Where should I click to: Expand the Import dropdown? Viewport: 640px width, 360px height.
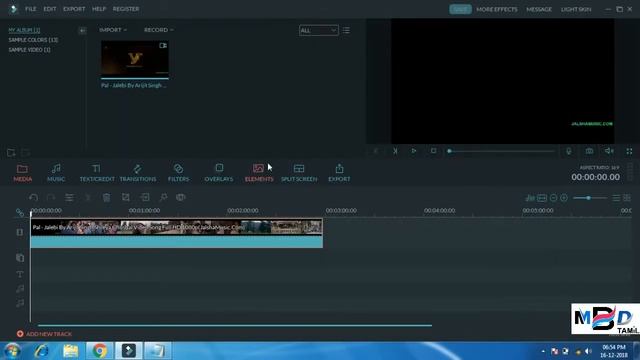(113, 30)
